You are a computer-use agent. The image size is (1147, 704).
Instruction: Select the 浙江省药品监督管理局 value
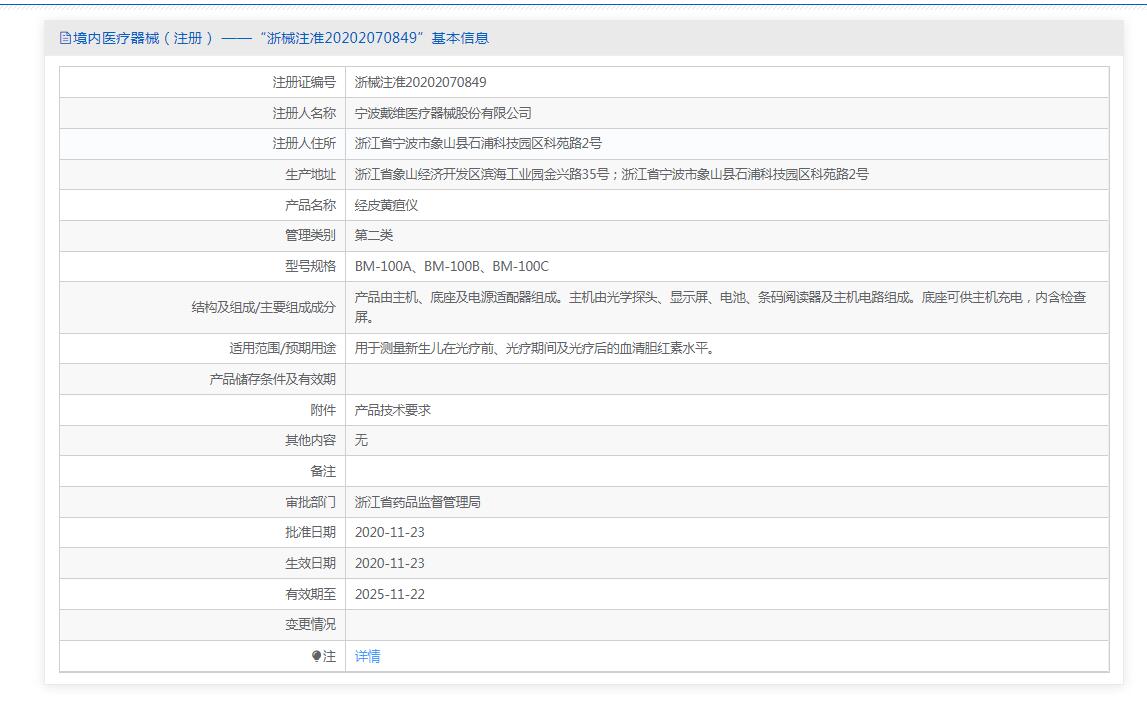point(418,502)
